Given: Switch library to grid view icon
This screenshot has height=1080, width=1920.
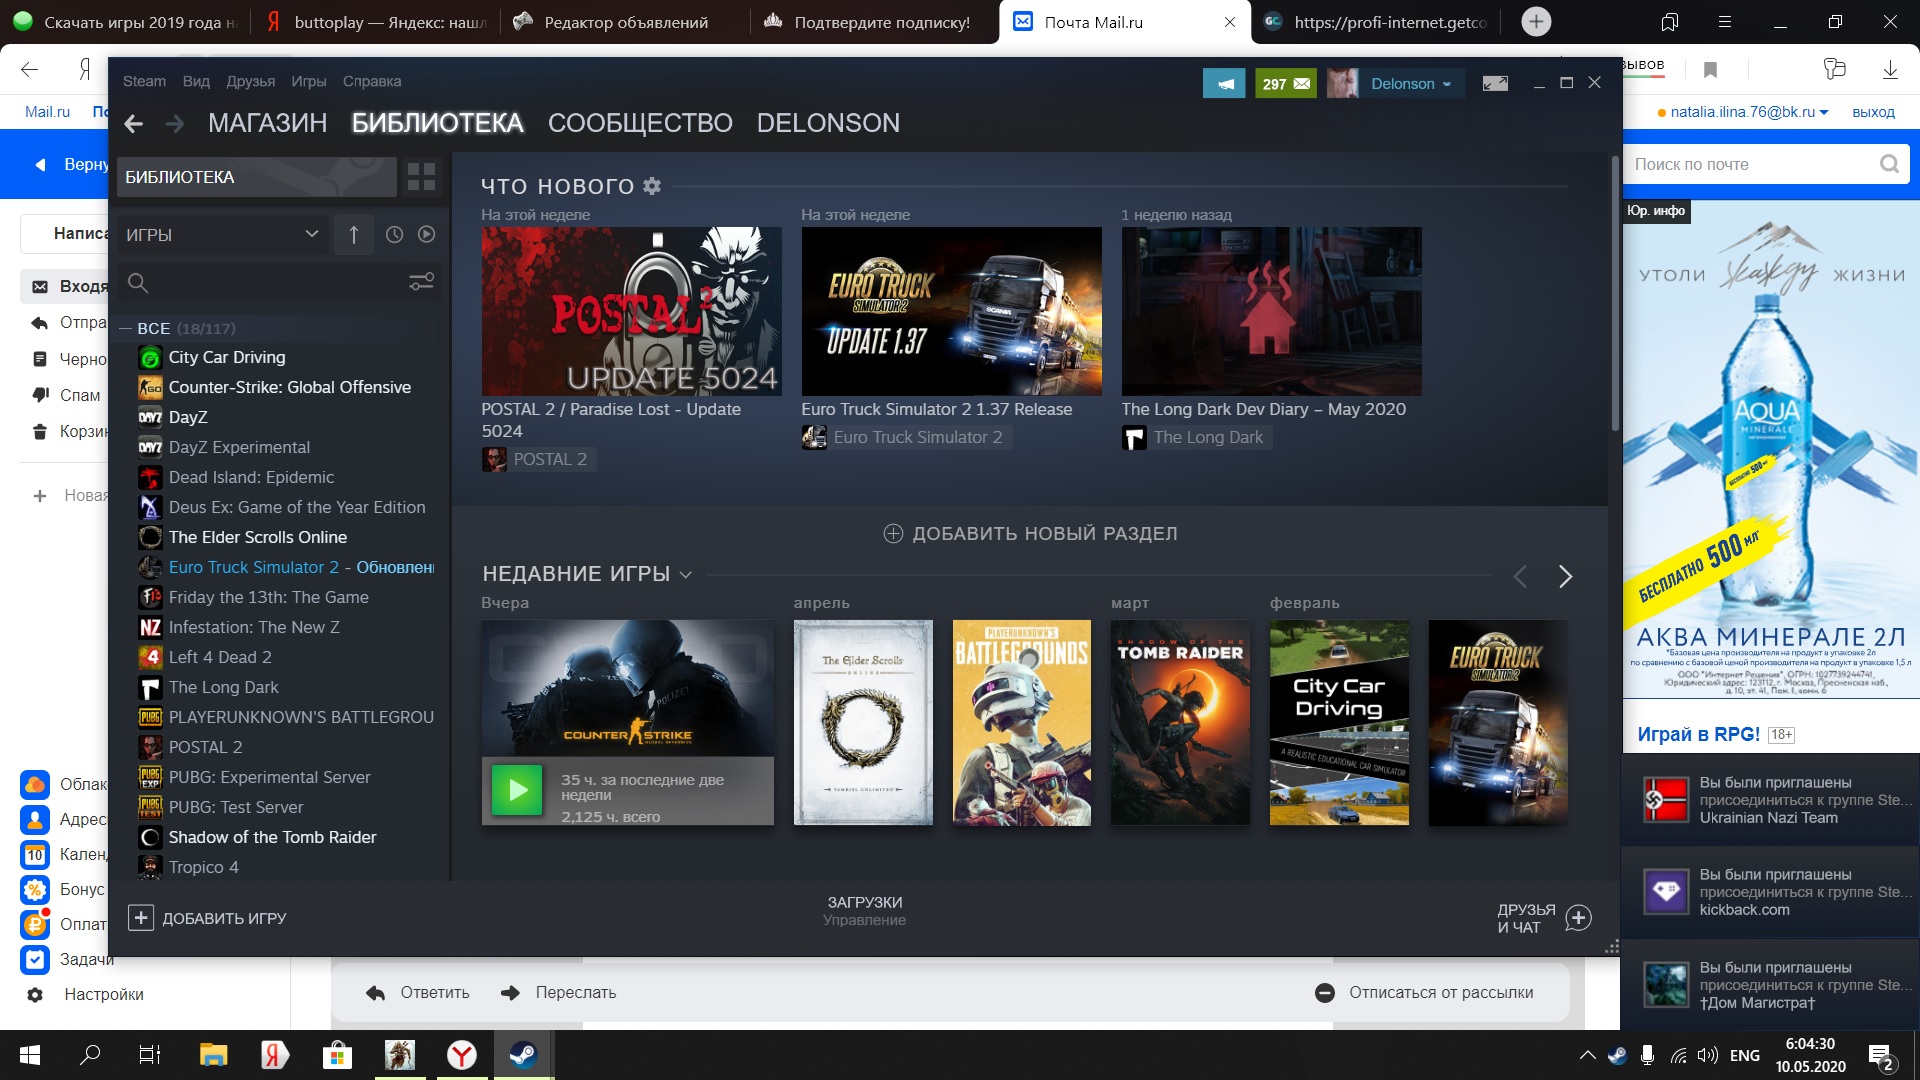Looking at the screenshot, I should tap(421, 177).
